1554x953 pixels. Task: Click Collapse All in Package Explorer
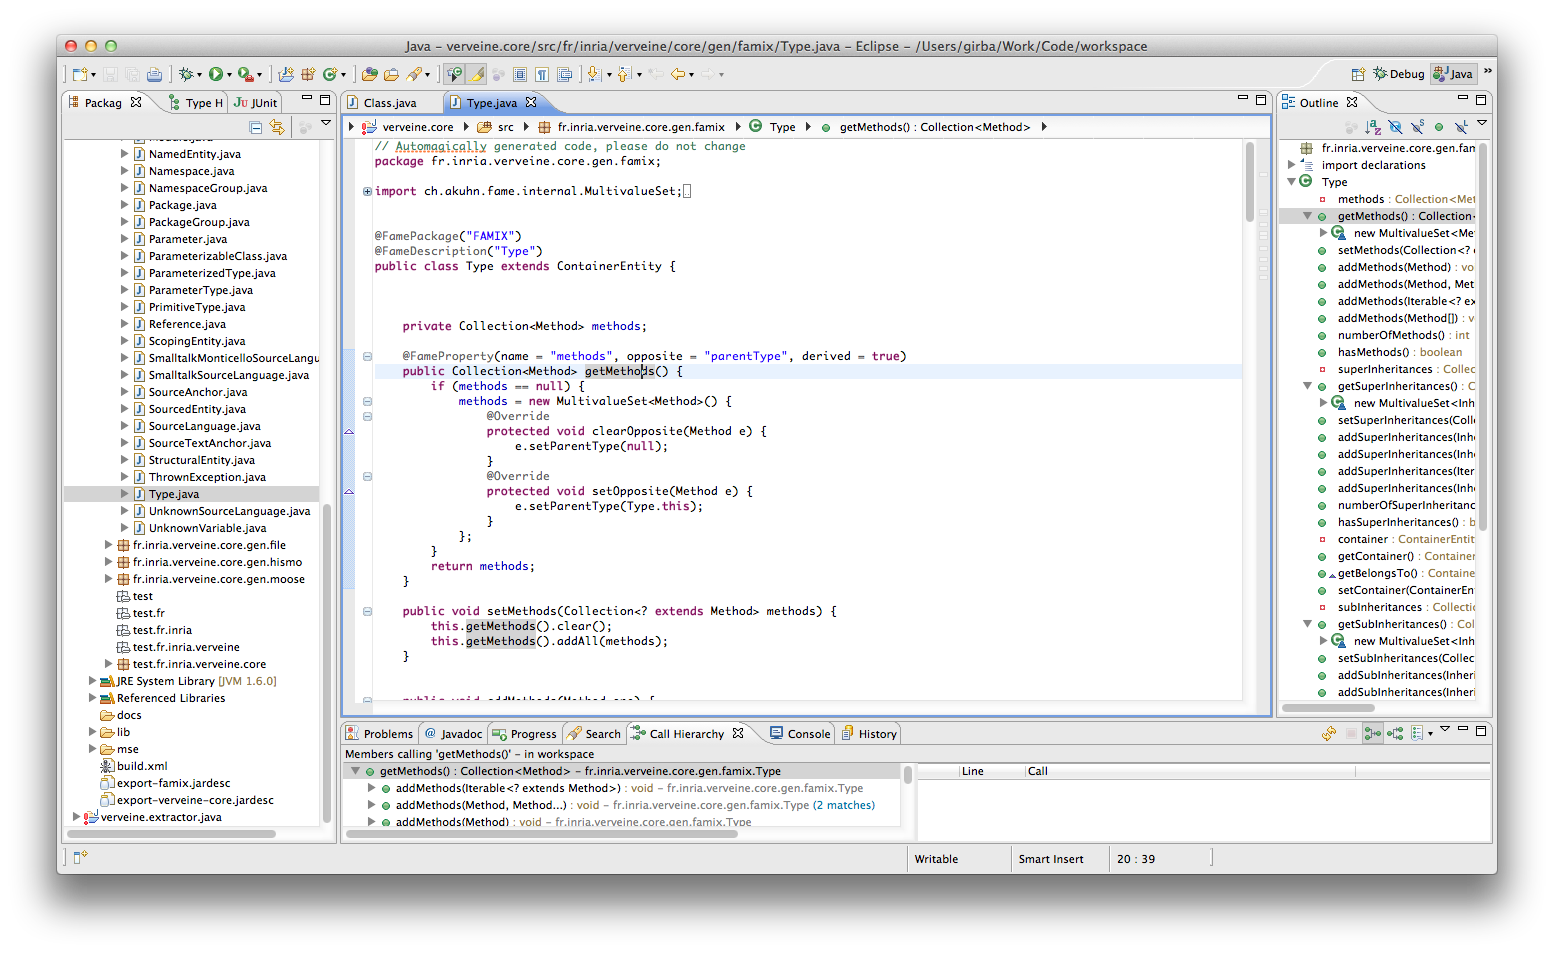pos(256,127)
